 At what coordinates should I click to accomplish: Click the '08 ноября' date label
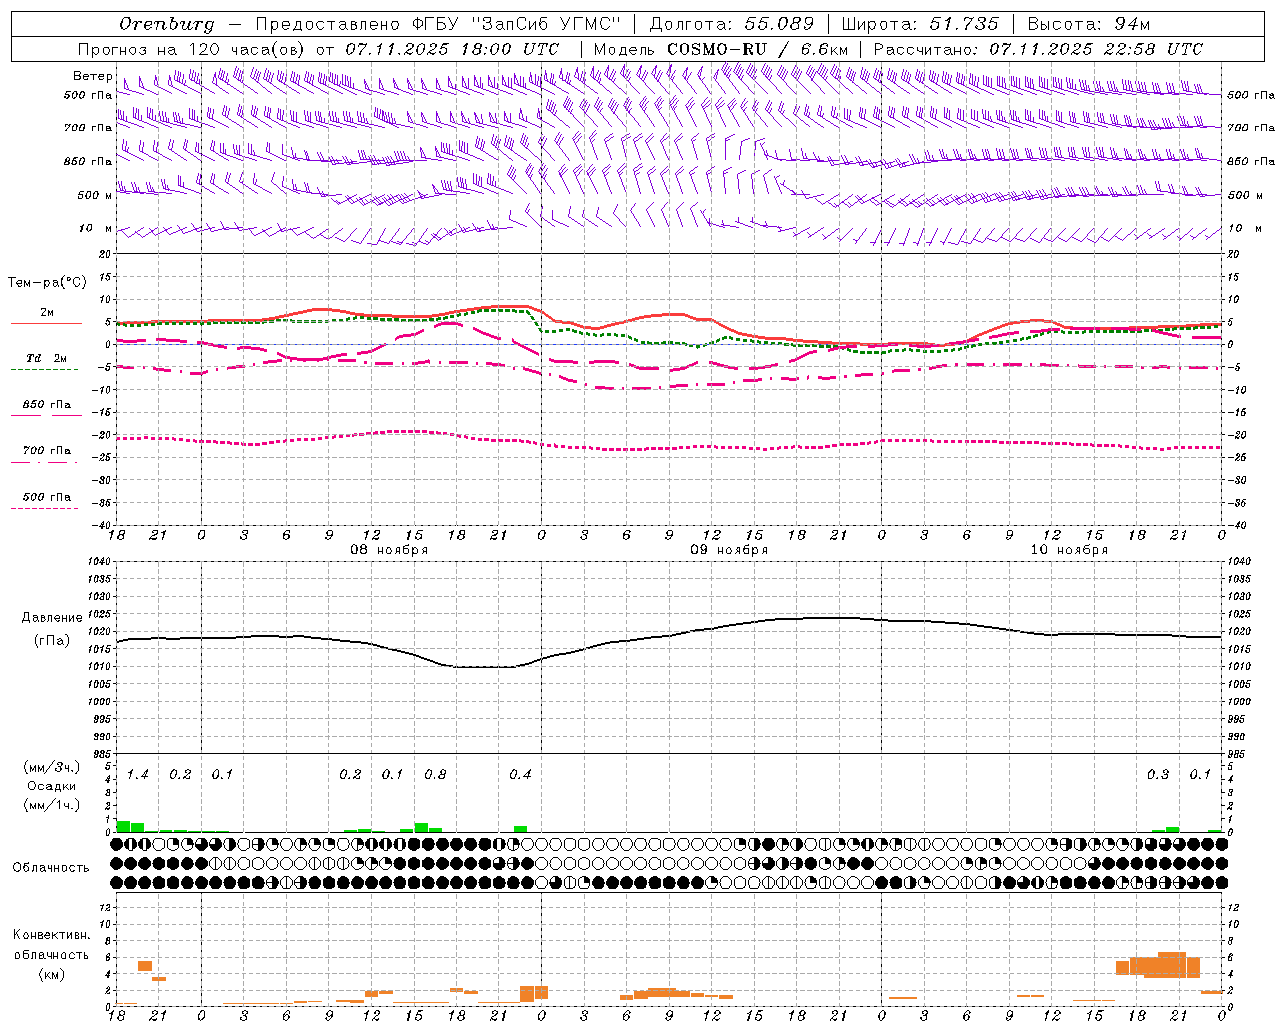(x=389, y=550)
